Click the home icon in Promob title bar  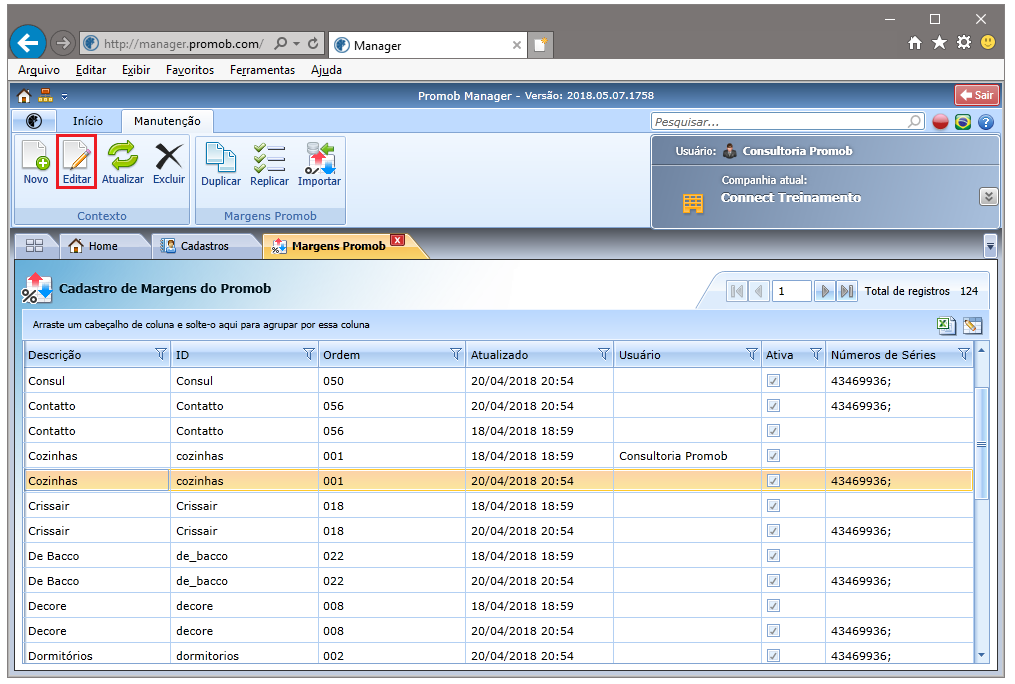pyautogui.click(x=24, y=96)
